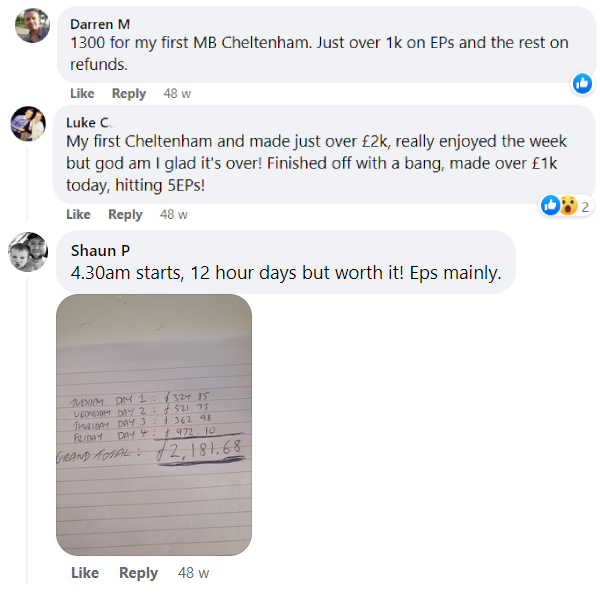Open Darren M's name link
Viewport: 600px width, 600px height.
tap(100, 24)
